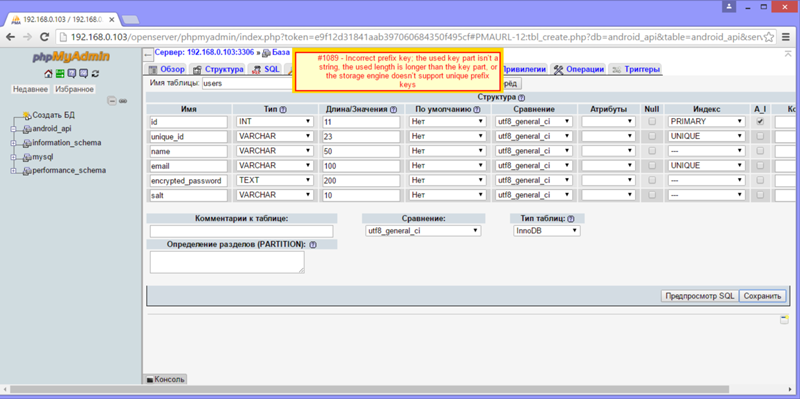Toggle Null checkbox for id row
The height and width of the screenshot is (399, 800).
tap(652, 122)
